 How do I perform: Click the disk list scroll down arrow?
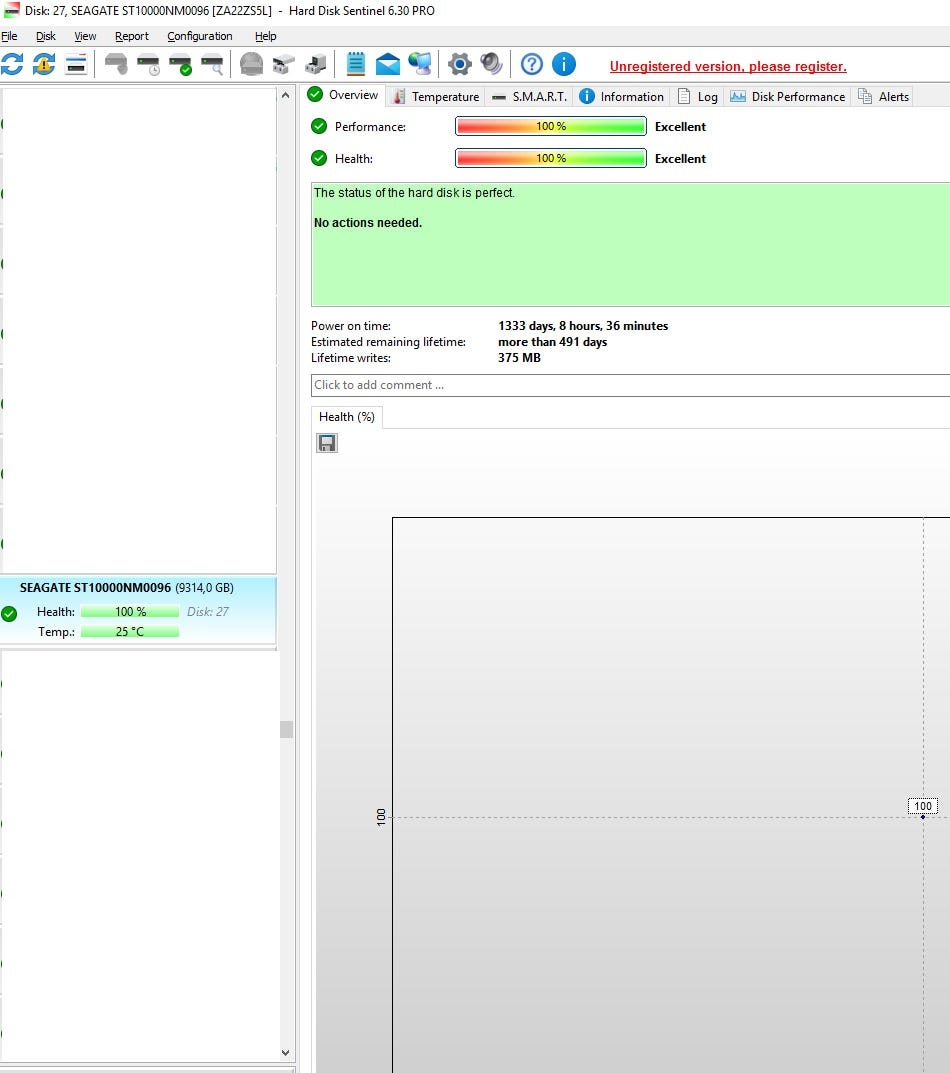pos(286,1053)
